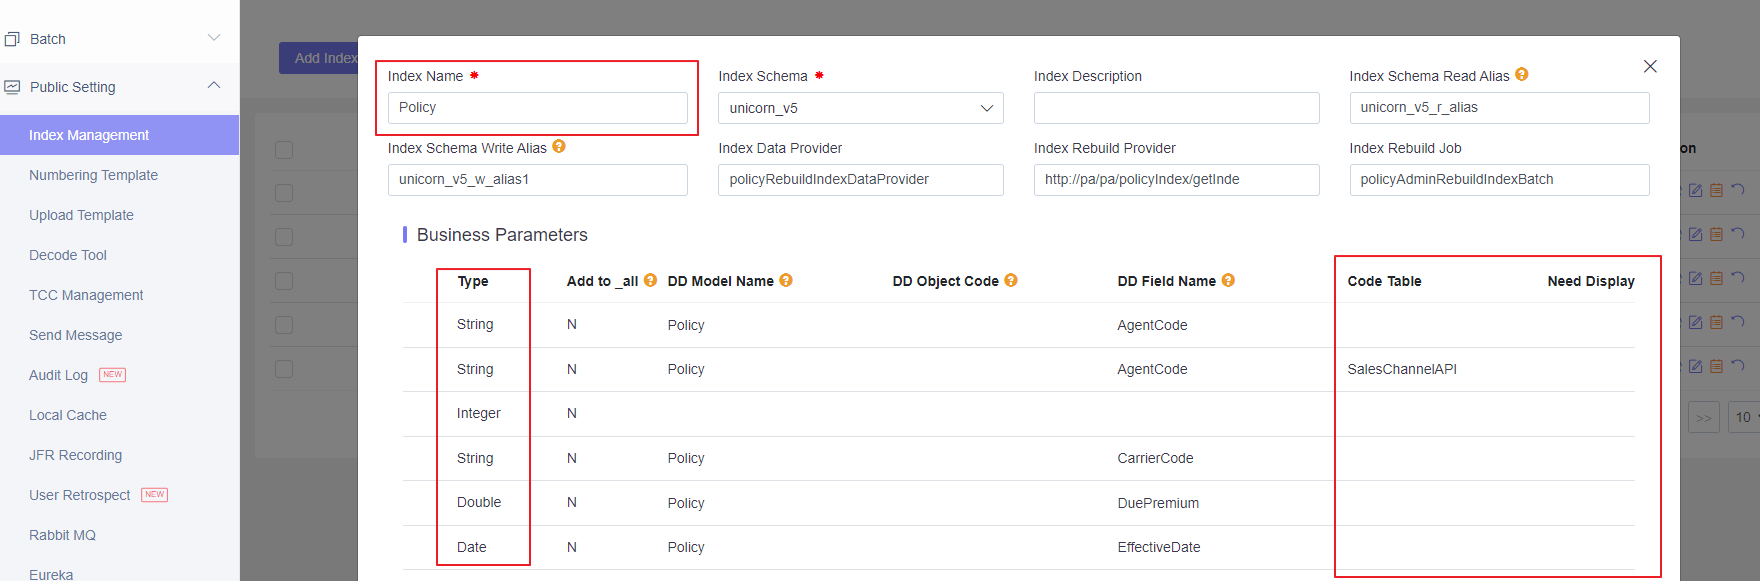Click orange notes icon in fourth background row

pos(1716,322)
